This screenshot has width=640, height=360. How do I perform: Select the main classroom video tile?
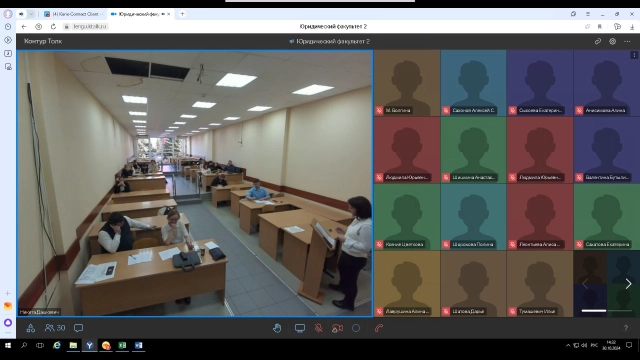point(195,183)
